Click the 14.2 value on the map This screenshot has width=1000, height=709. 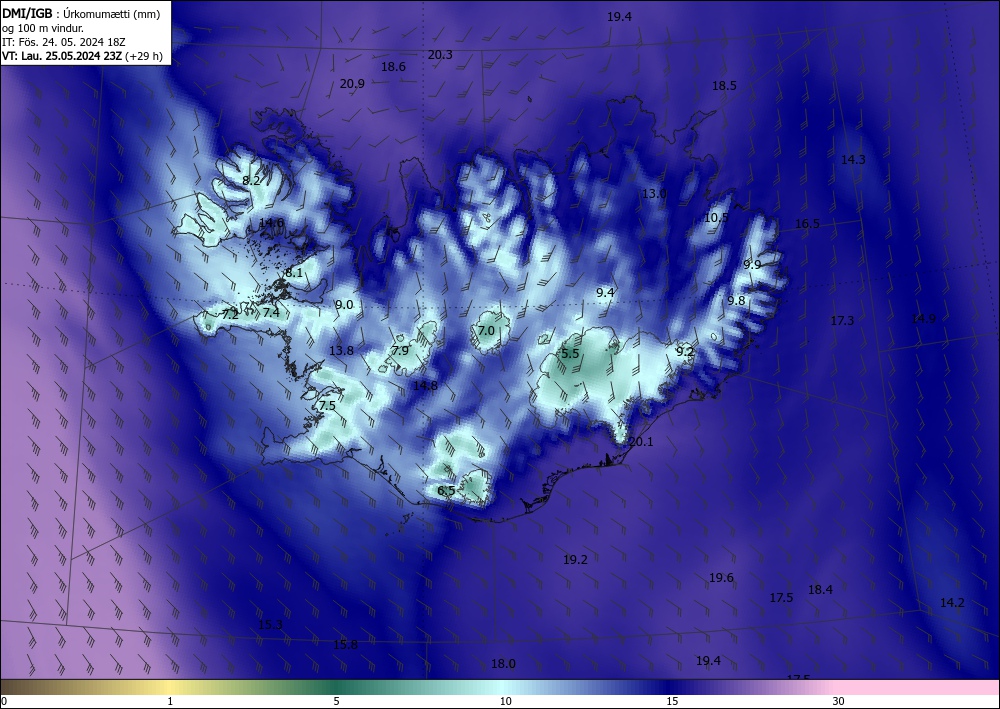952,602
